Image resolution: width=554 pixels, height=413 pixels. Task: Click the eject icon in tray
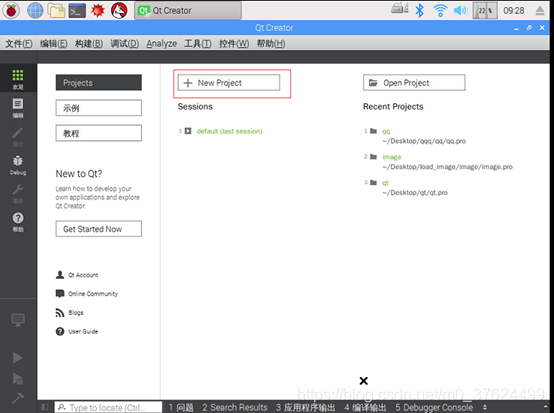tap(540, 11)
